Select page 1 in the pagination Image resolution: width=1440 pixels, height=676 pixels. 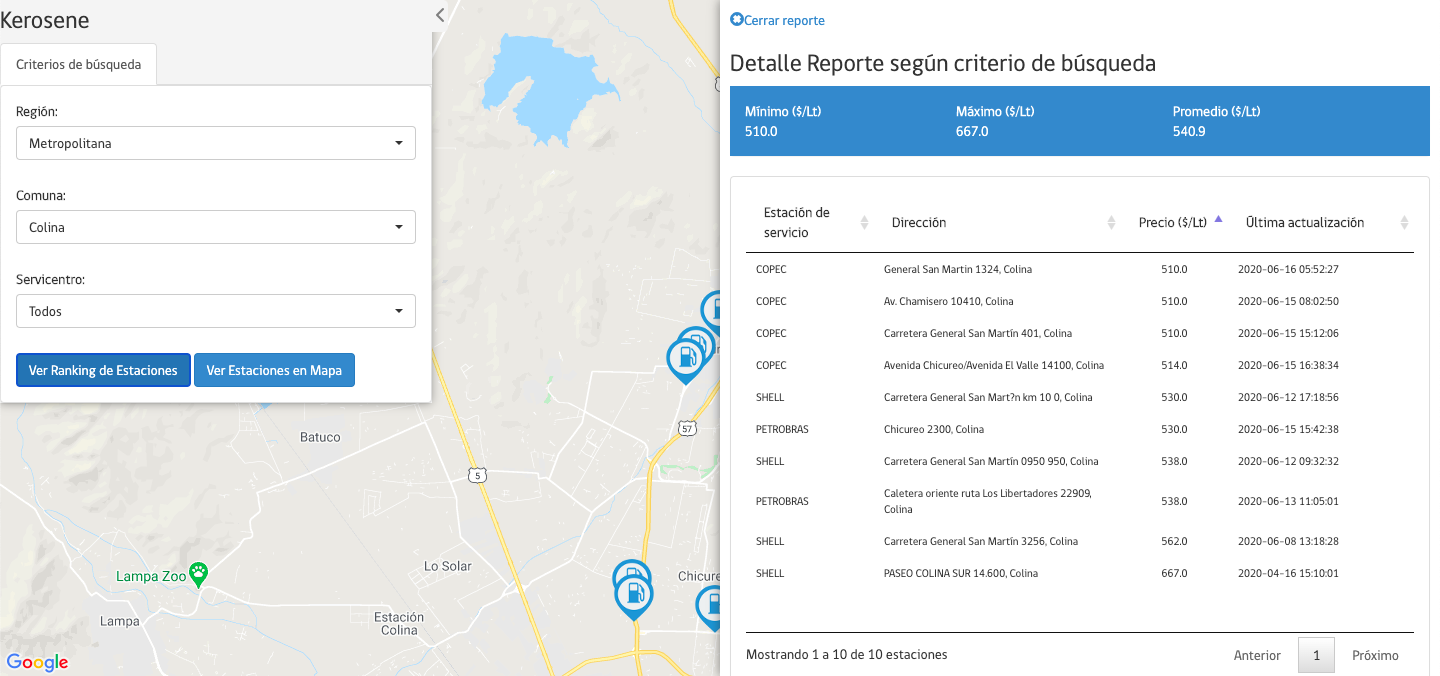(1316, 655)
